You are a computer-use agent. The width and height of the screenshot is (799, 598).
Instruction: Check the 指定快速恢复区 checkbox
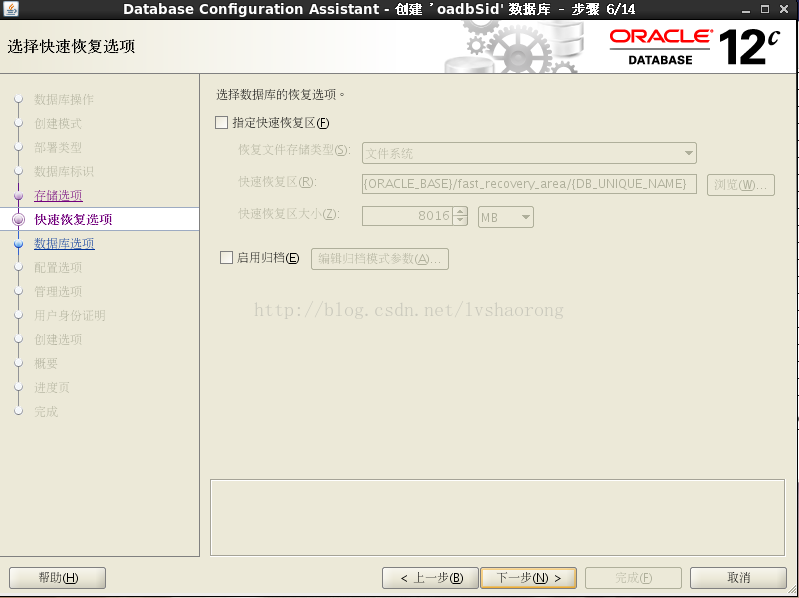coord(221,123)
